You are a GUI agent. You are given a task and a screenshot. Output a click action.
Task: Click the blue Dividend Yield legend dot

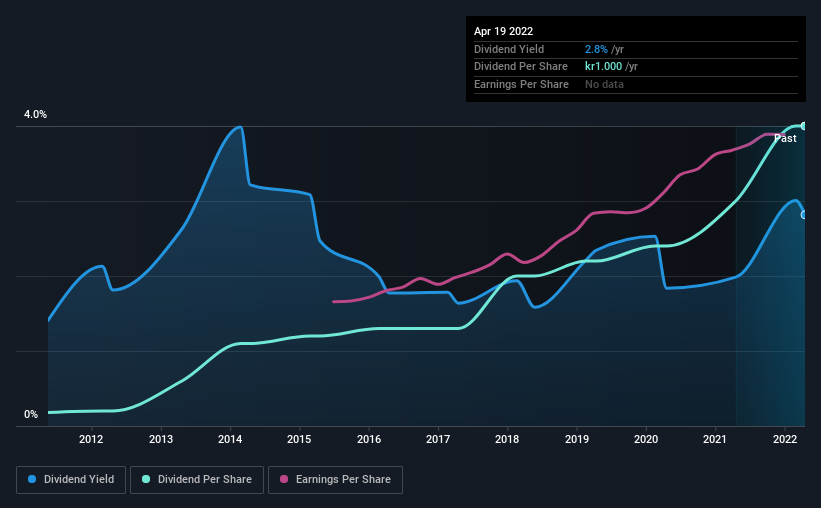click(32, 479)
